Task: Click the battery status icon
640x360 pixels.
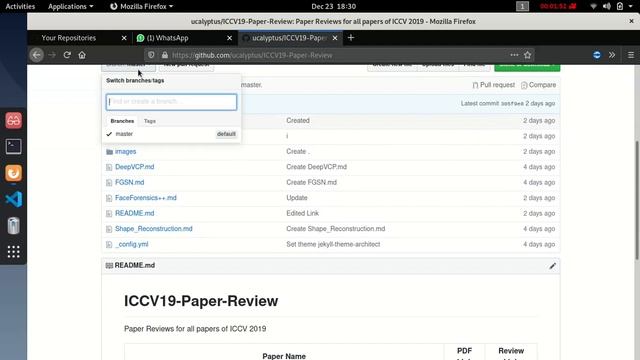Action: click(620, 6)
